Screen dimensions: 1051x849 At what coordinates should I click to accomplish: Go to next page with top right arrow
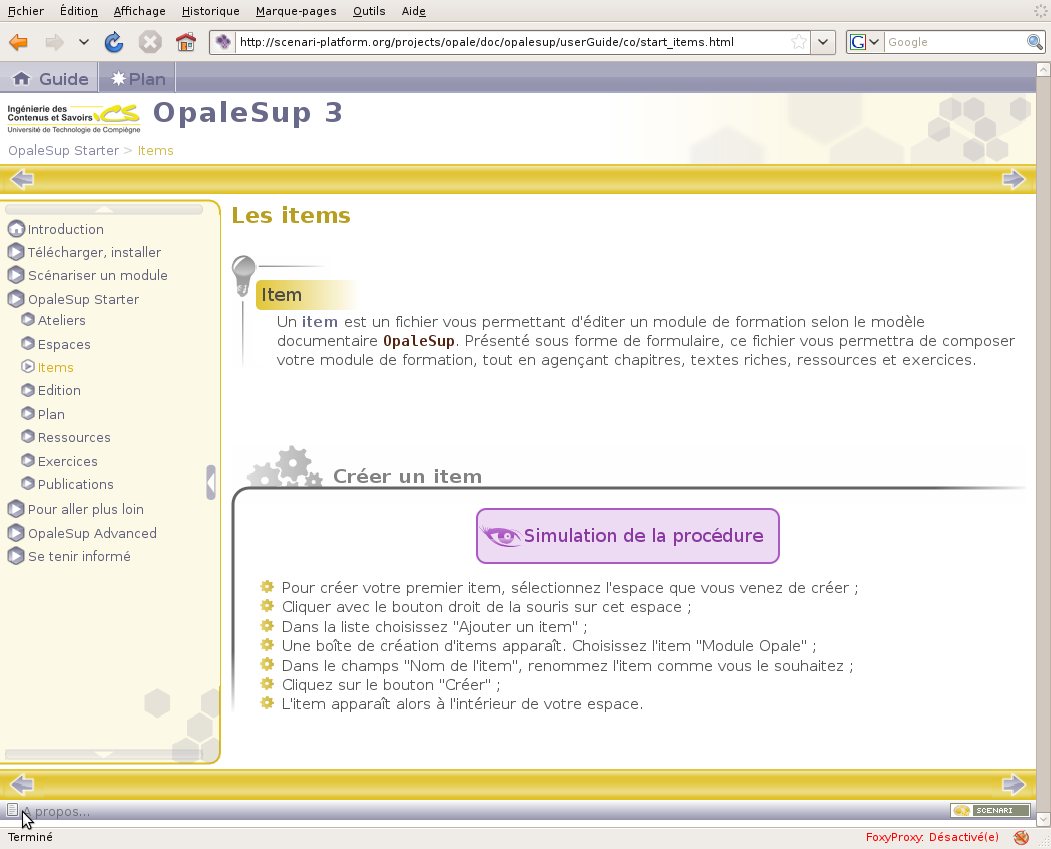(x=1013, y=179)
